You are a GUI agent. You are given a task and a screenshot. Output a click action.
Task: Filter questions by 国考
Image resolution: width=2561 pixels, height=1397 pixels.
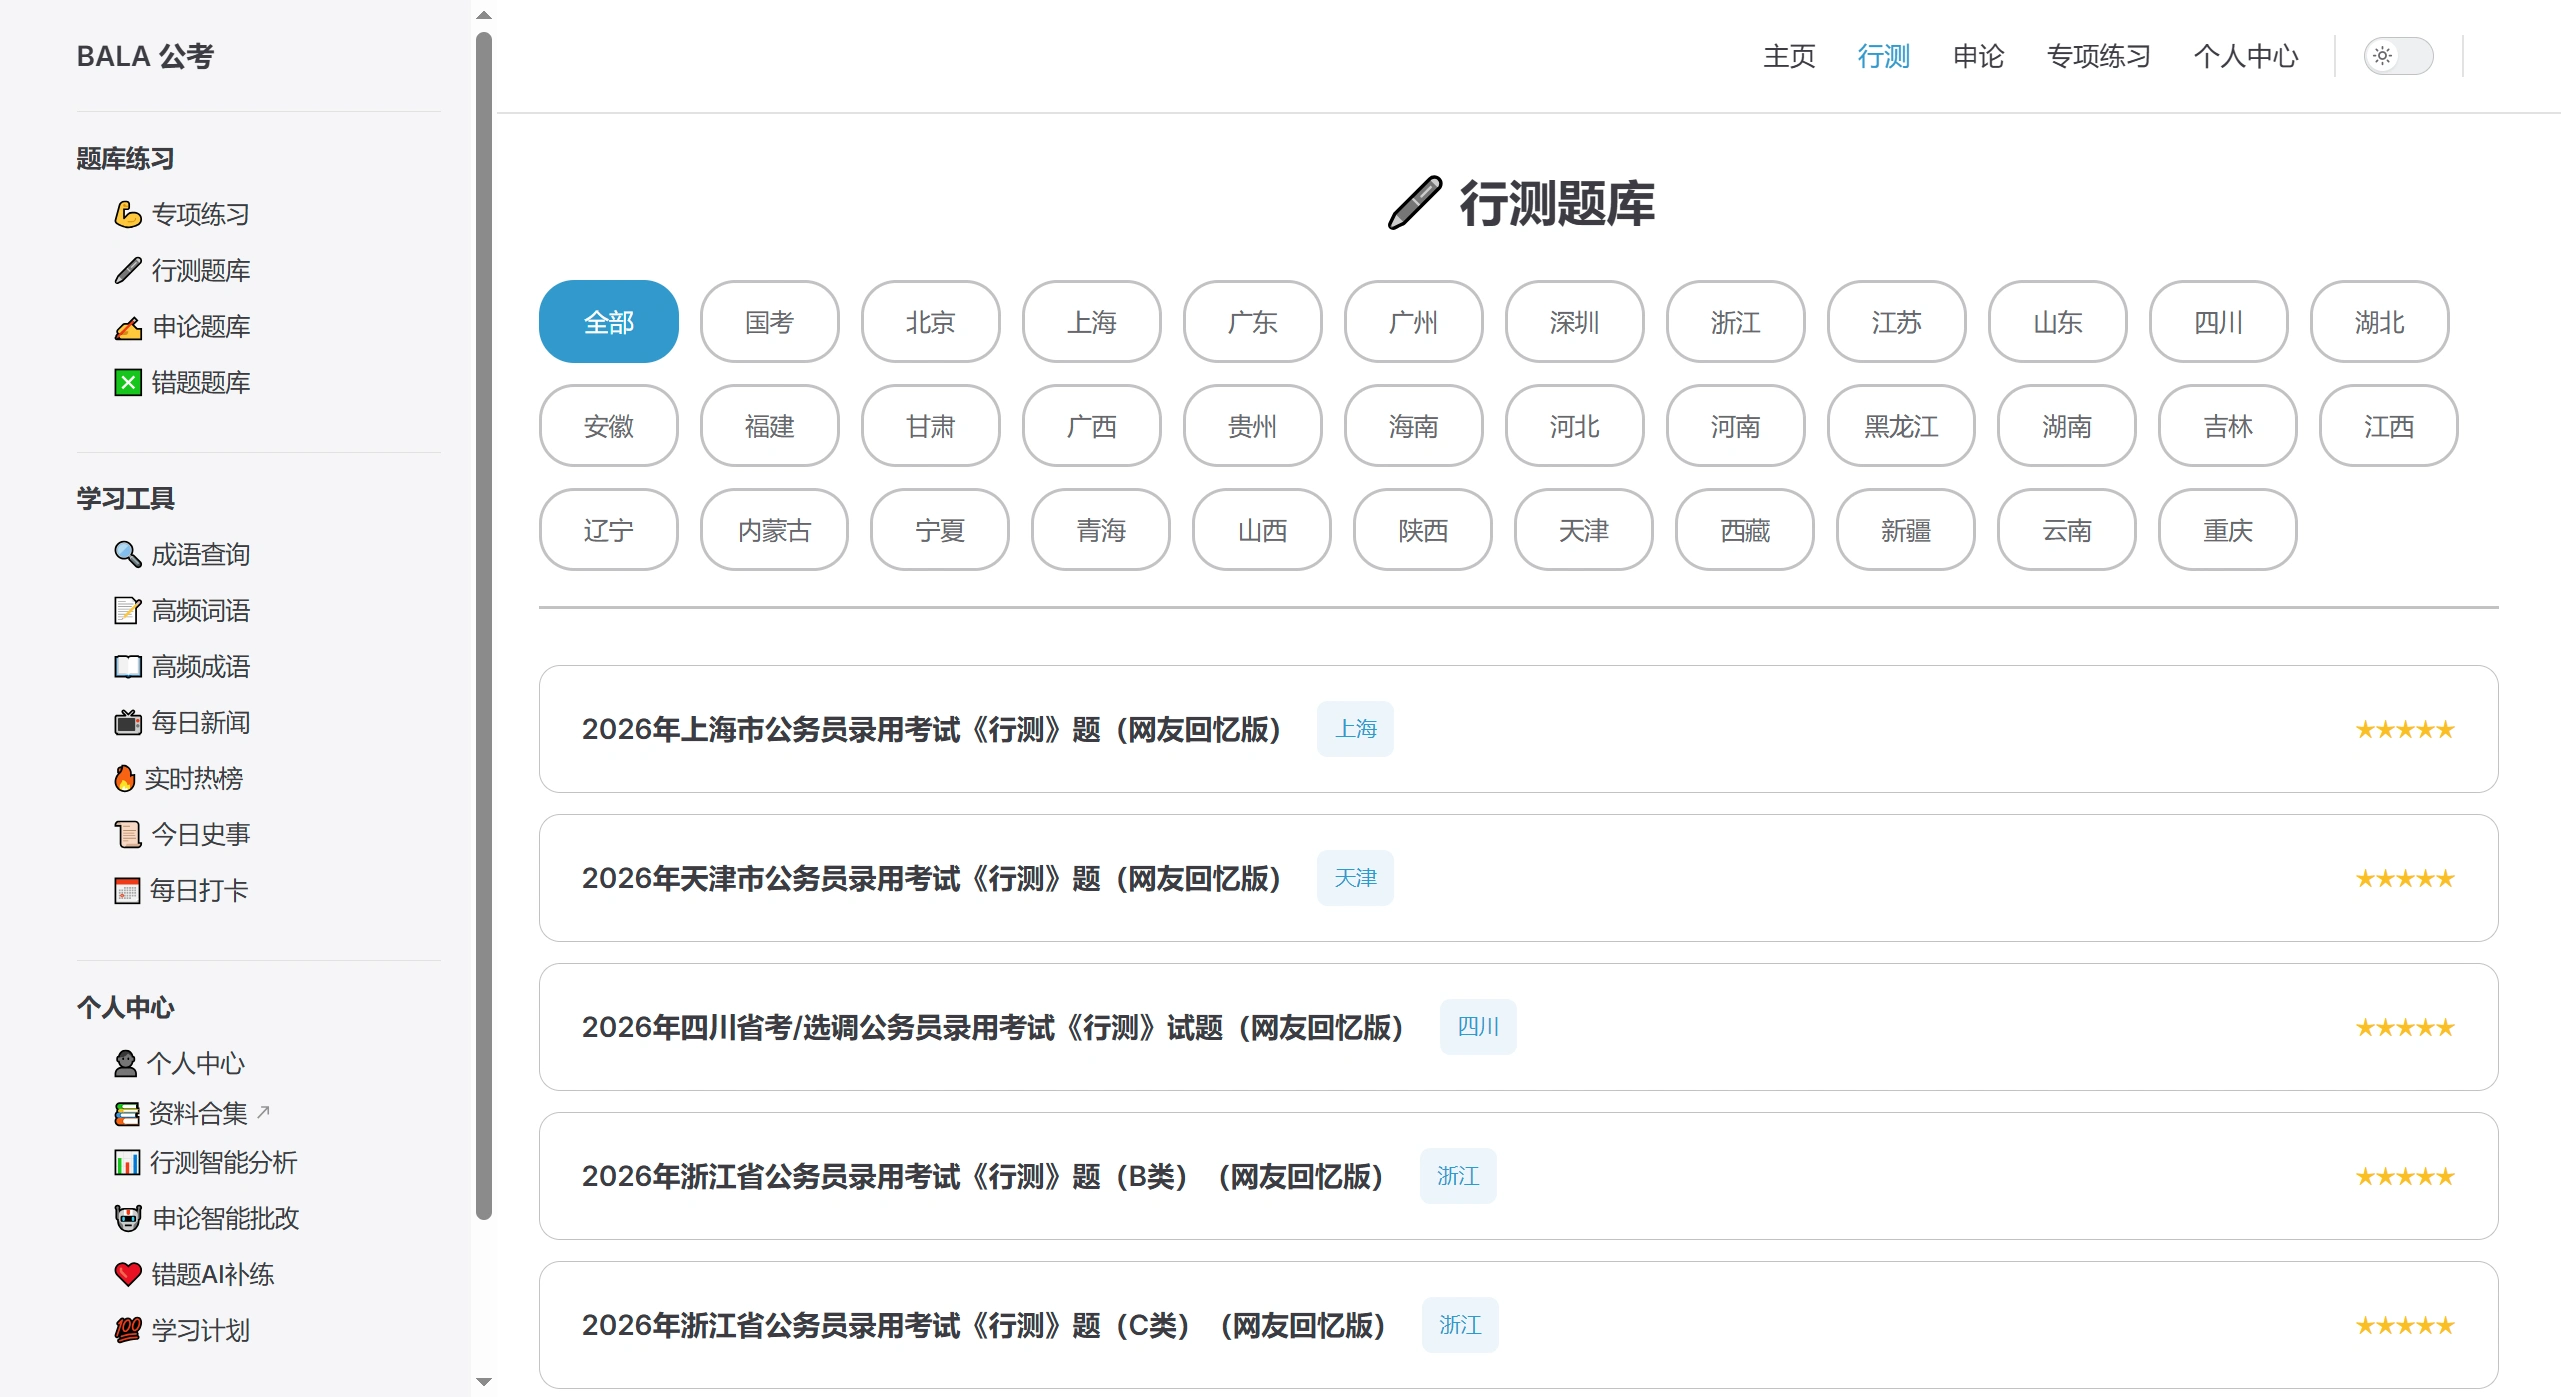(769, 321)
